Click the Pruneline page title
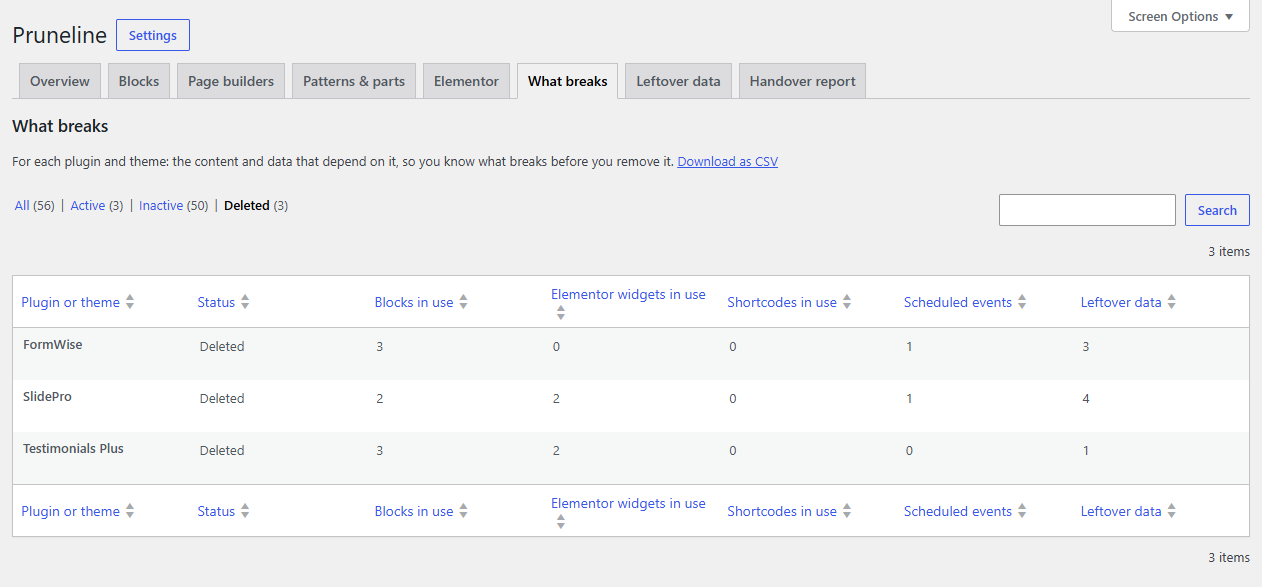 coord(59,35)
